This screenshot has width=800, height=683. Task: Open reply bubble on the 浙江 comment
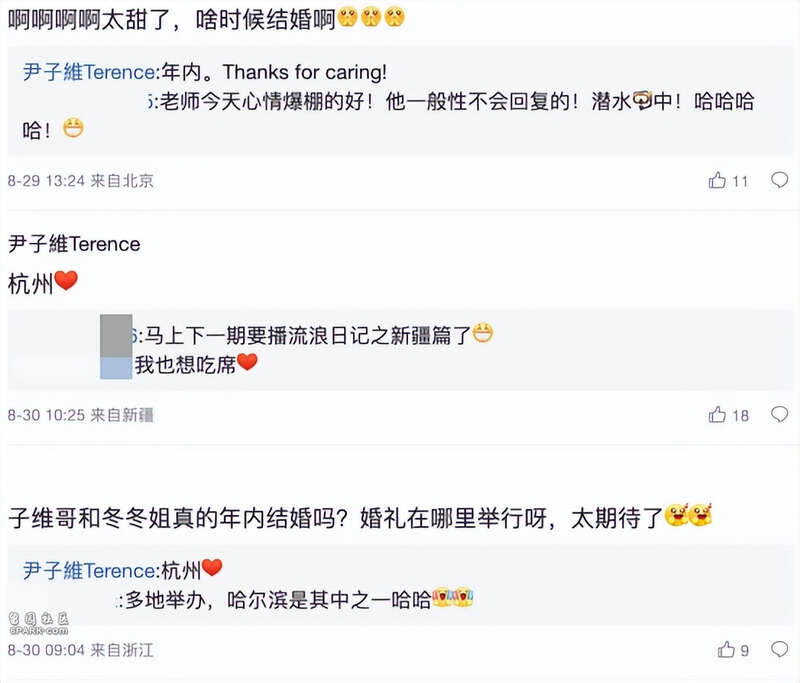pyautogui.click(x=780, y=650)
